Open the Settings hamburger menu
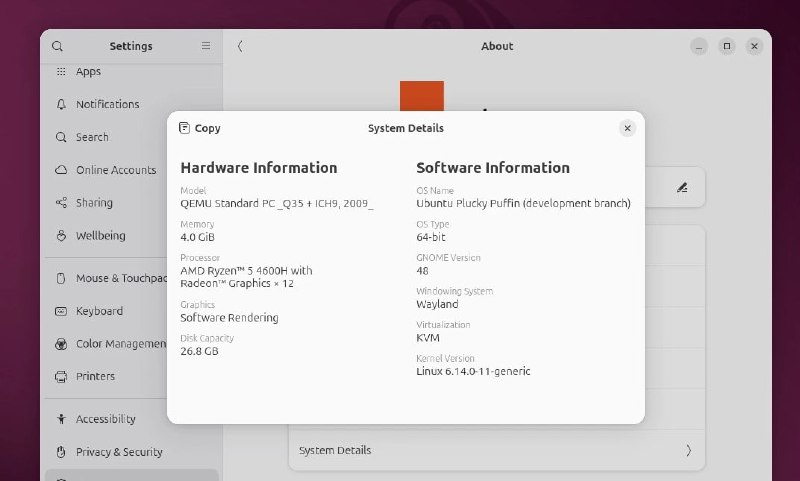800x481 pixels. (x=206, y=46)
